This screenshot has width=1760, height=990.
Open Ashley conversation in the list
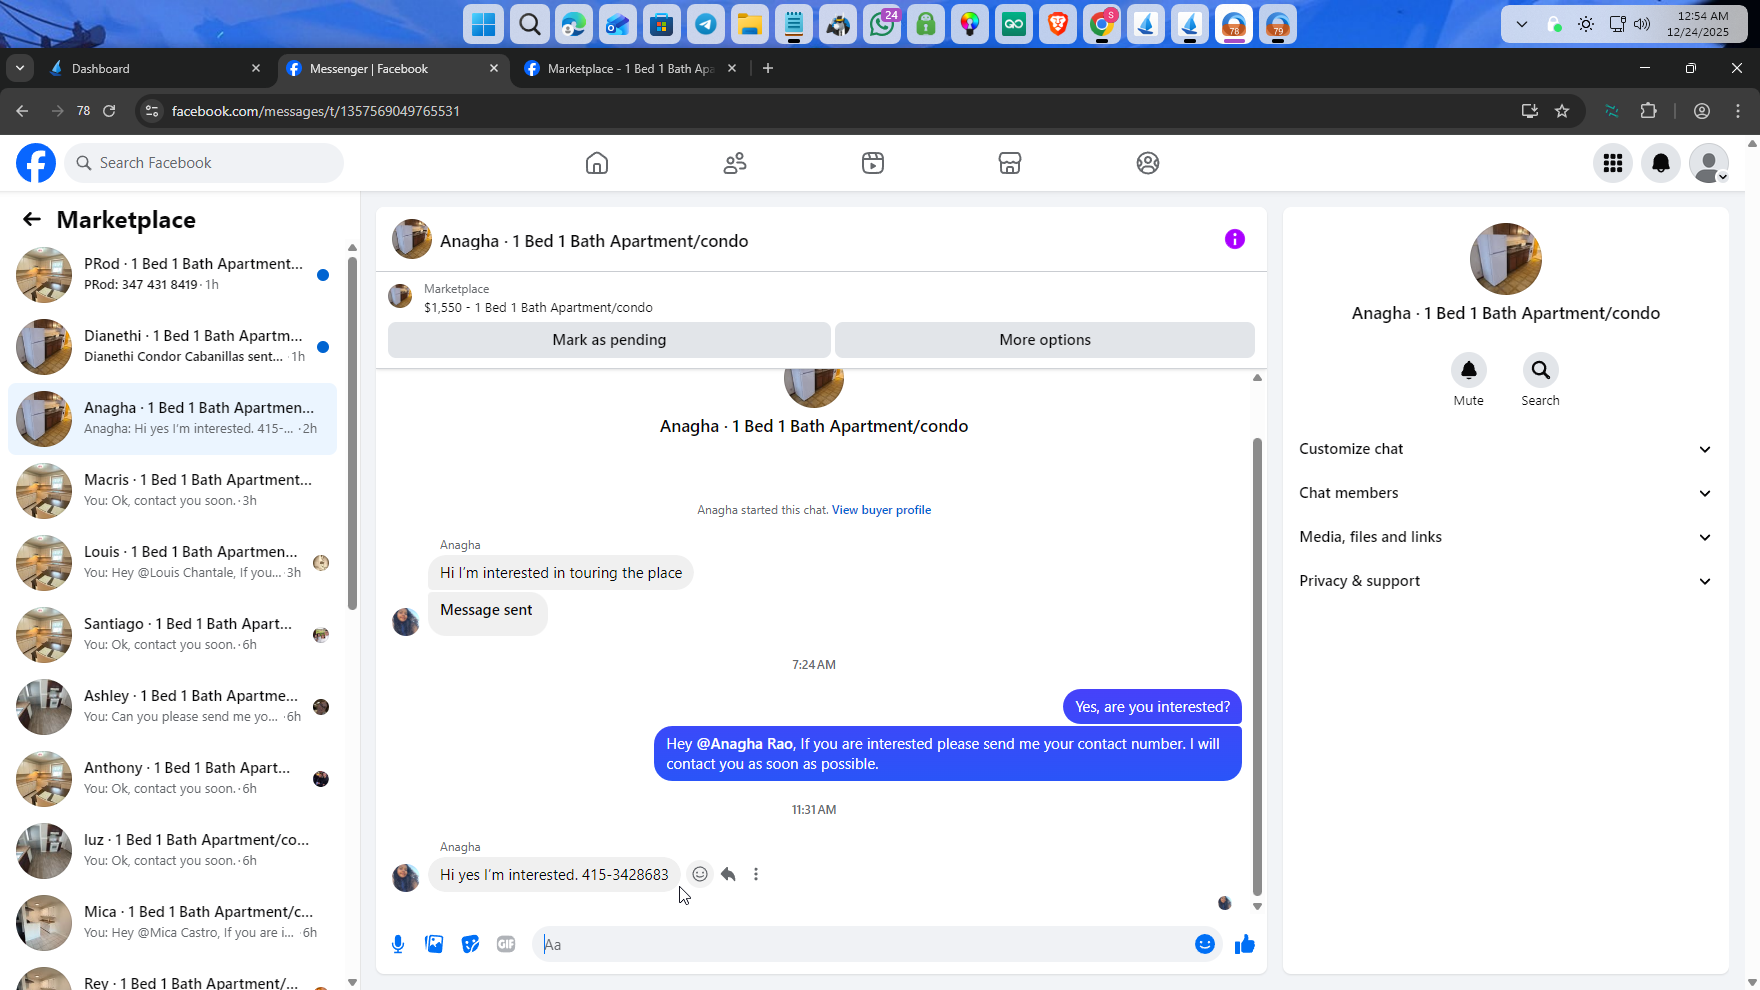coord(172,707)
